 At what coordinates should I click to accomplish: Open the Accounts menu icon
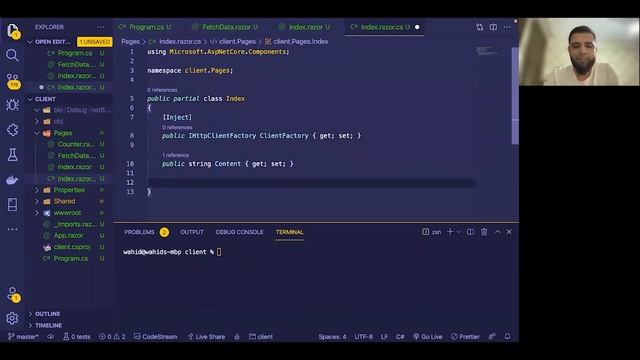13,294
